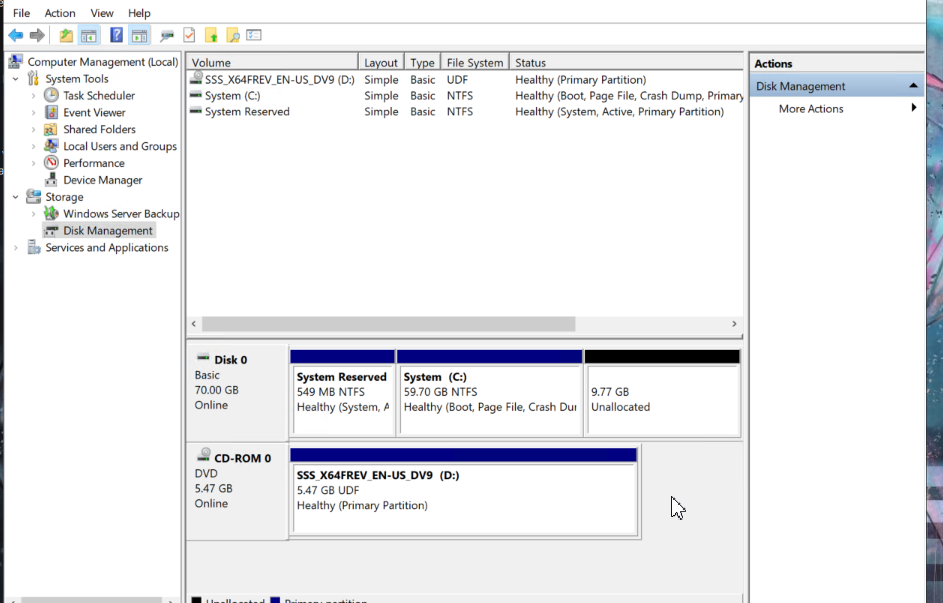Collapse the System Tools tree node

pyautogui.click(x=16, y=79)
